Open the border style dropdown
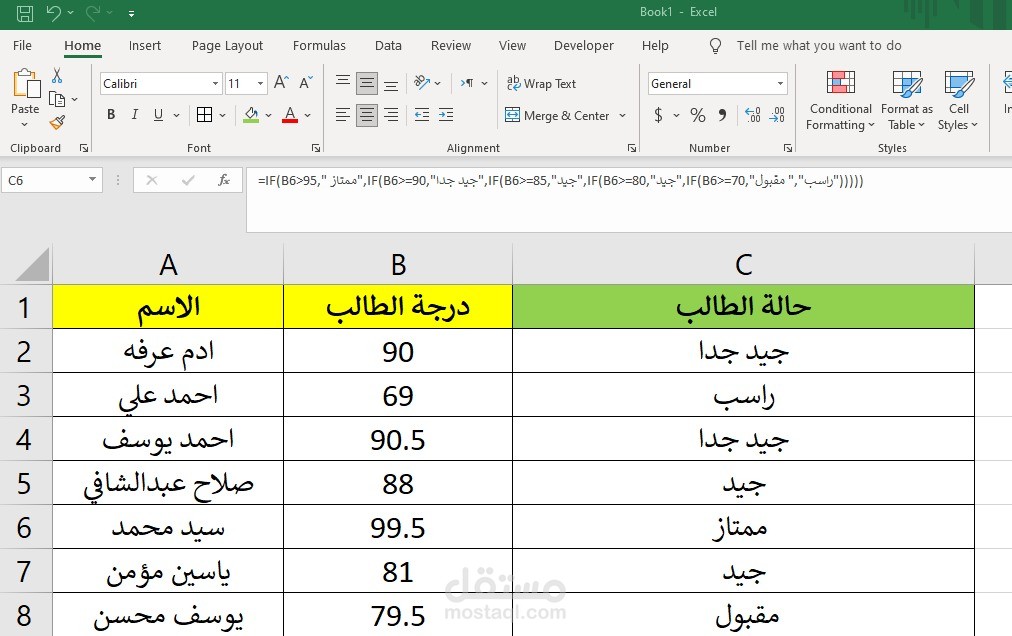This screenshot has width=1012, height=636. 220,114
